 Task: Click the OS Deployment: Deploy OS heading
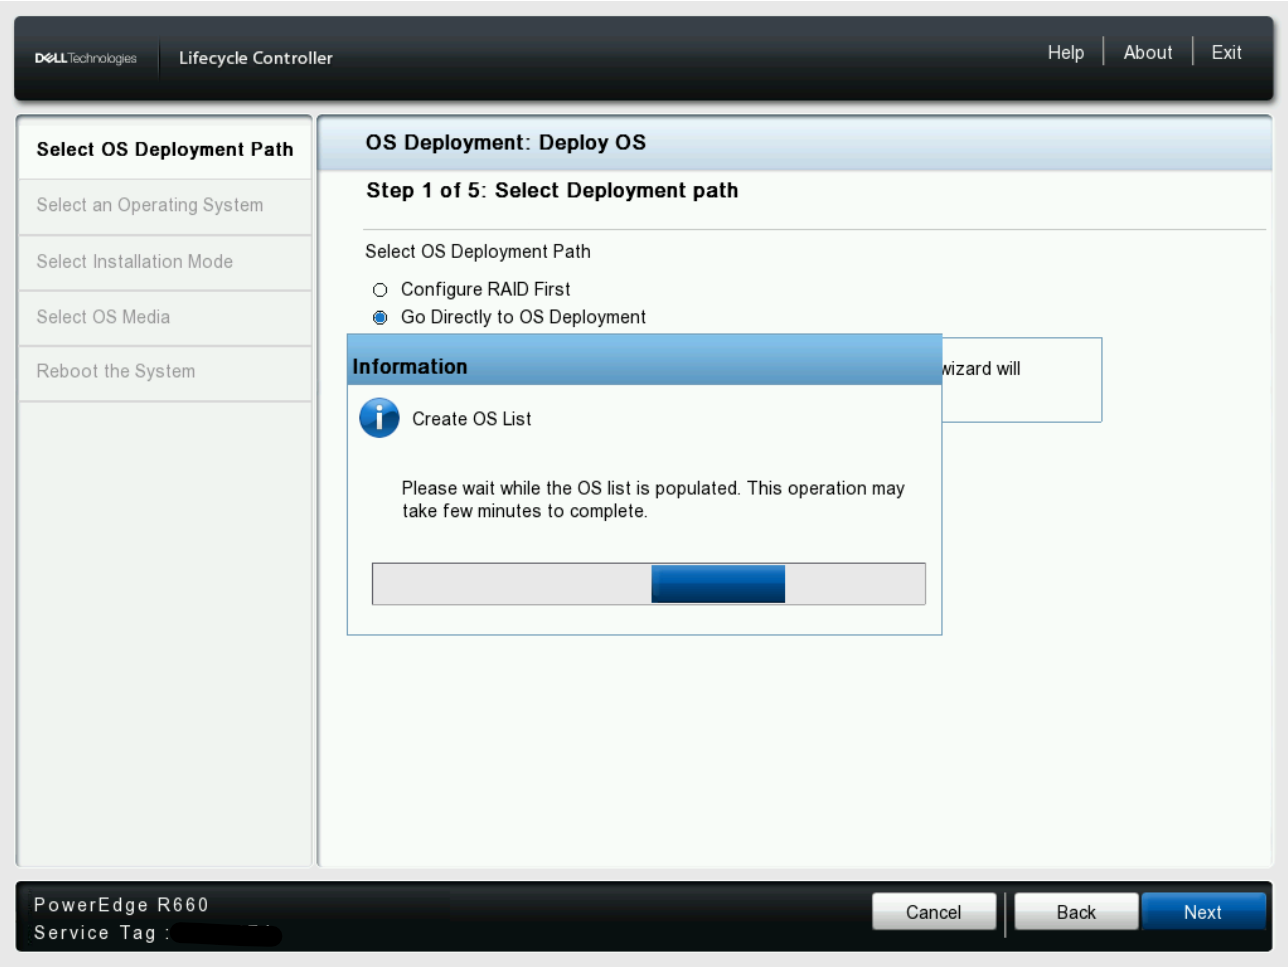point(506,143)
